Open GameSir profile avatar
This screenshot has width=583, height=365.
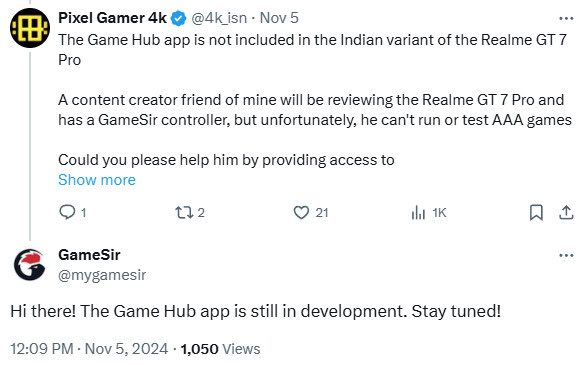pos(30,265)
